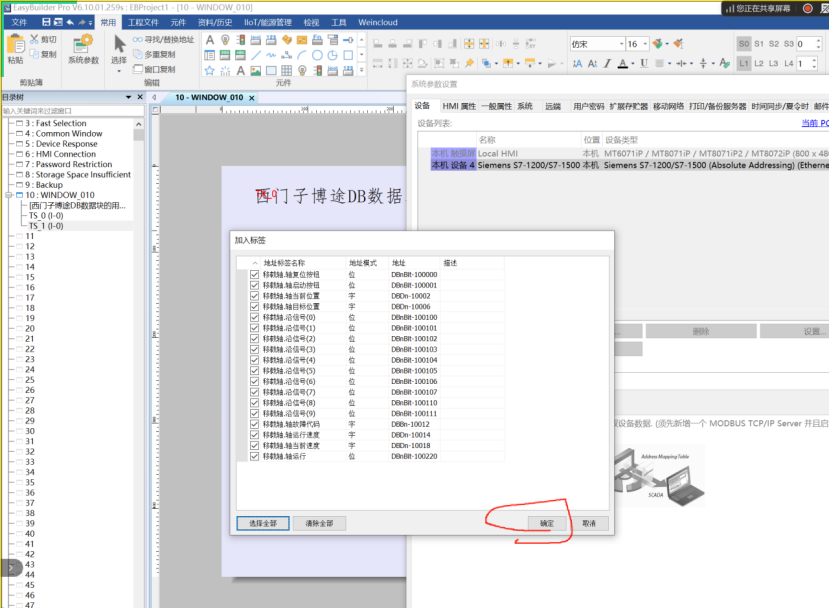This screenshot has width=829, height=608.
Task: Uncheck tag 移载轴.轴复位按钮
Action: point(254,274)
